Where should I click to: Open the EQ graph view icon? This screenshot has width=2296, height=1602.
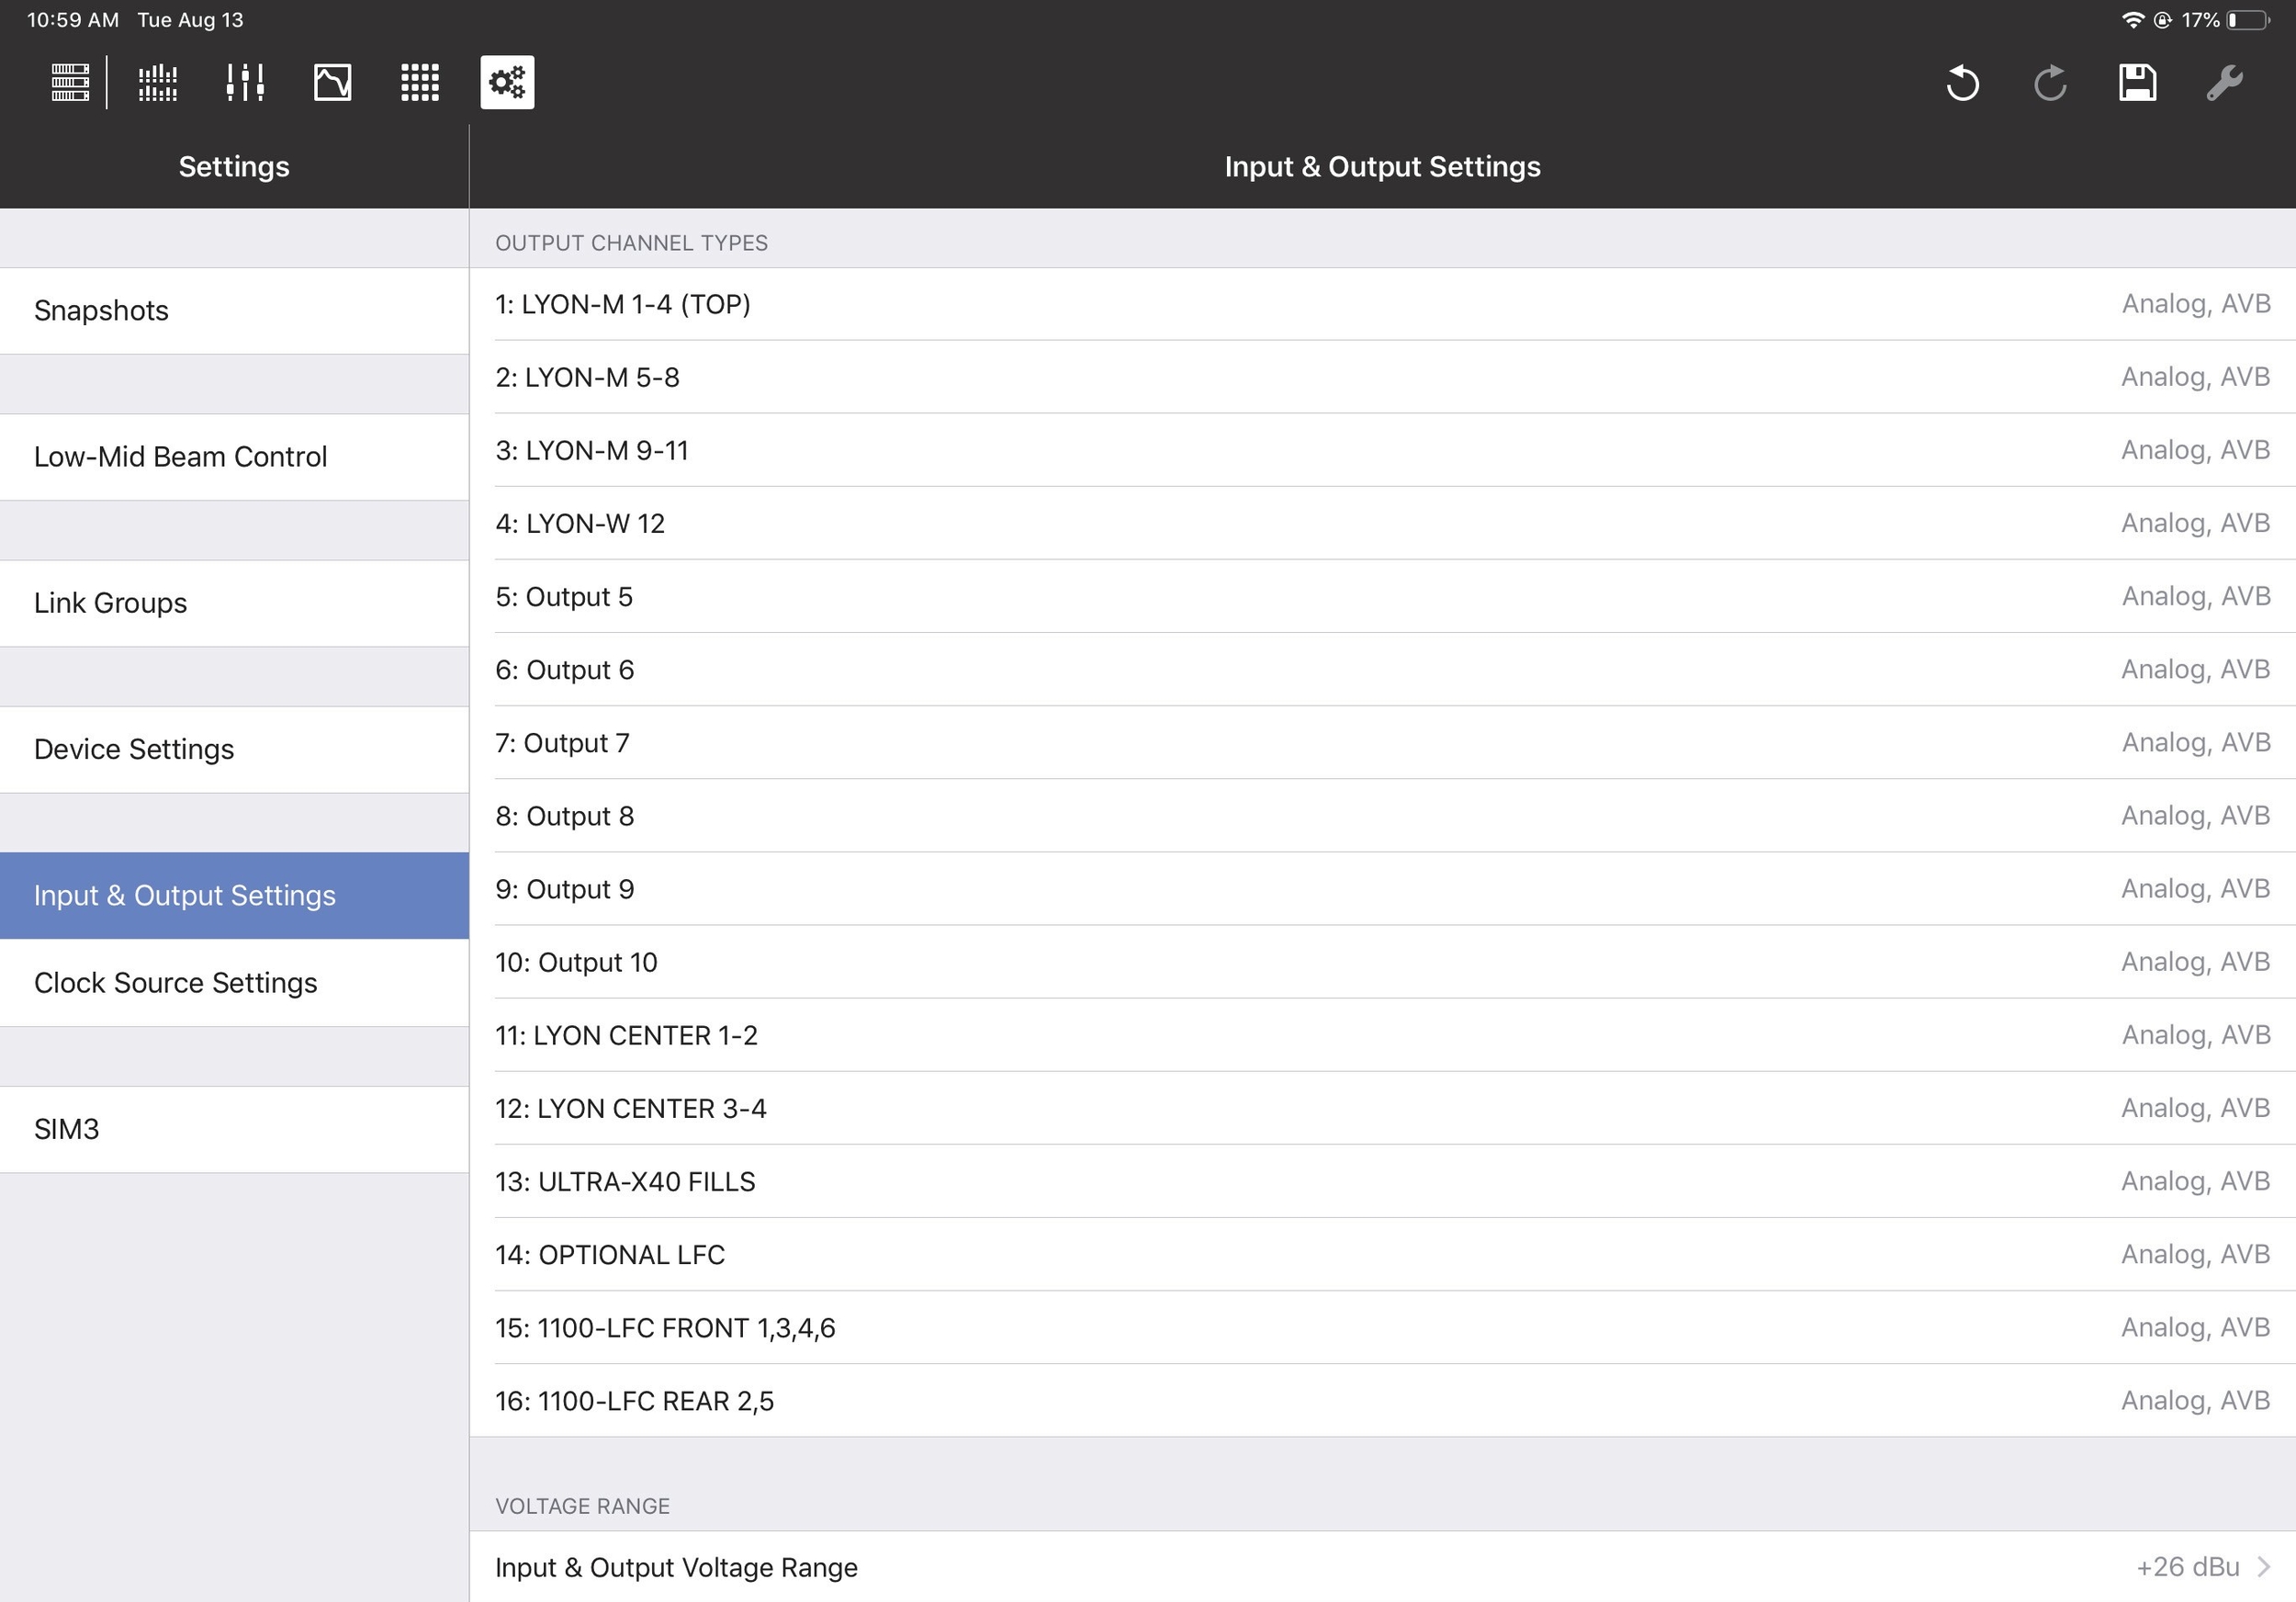(x=332, y=82)
